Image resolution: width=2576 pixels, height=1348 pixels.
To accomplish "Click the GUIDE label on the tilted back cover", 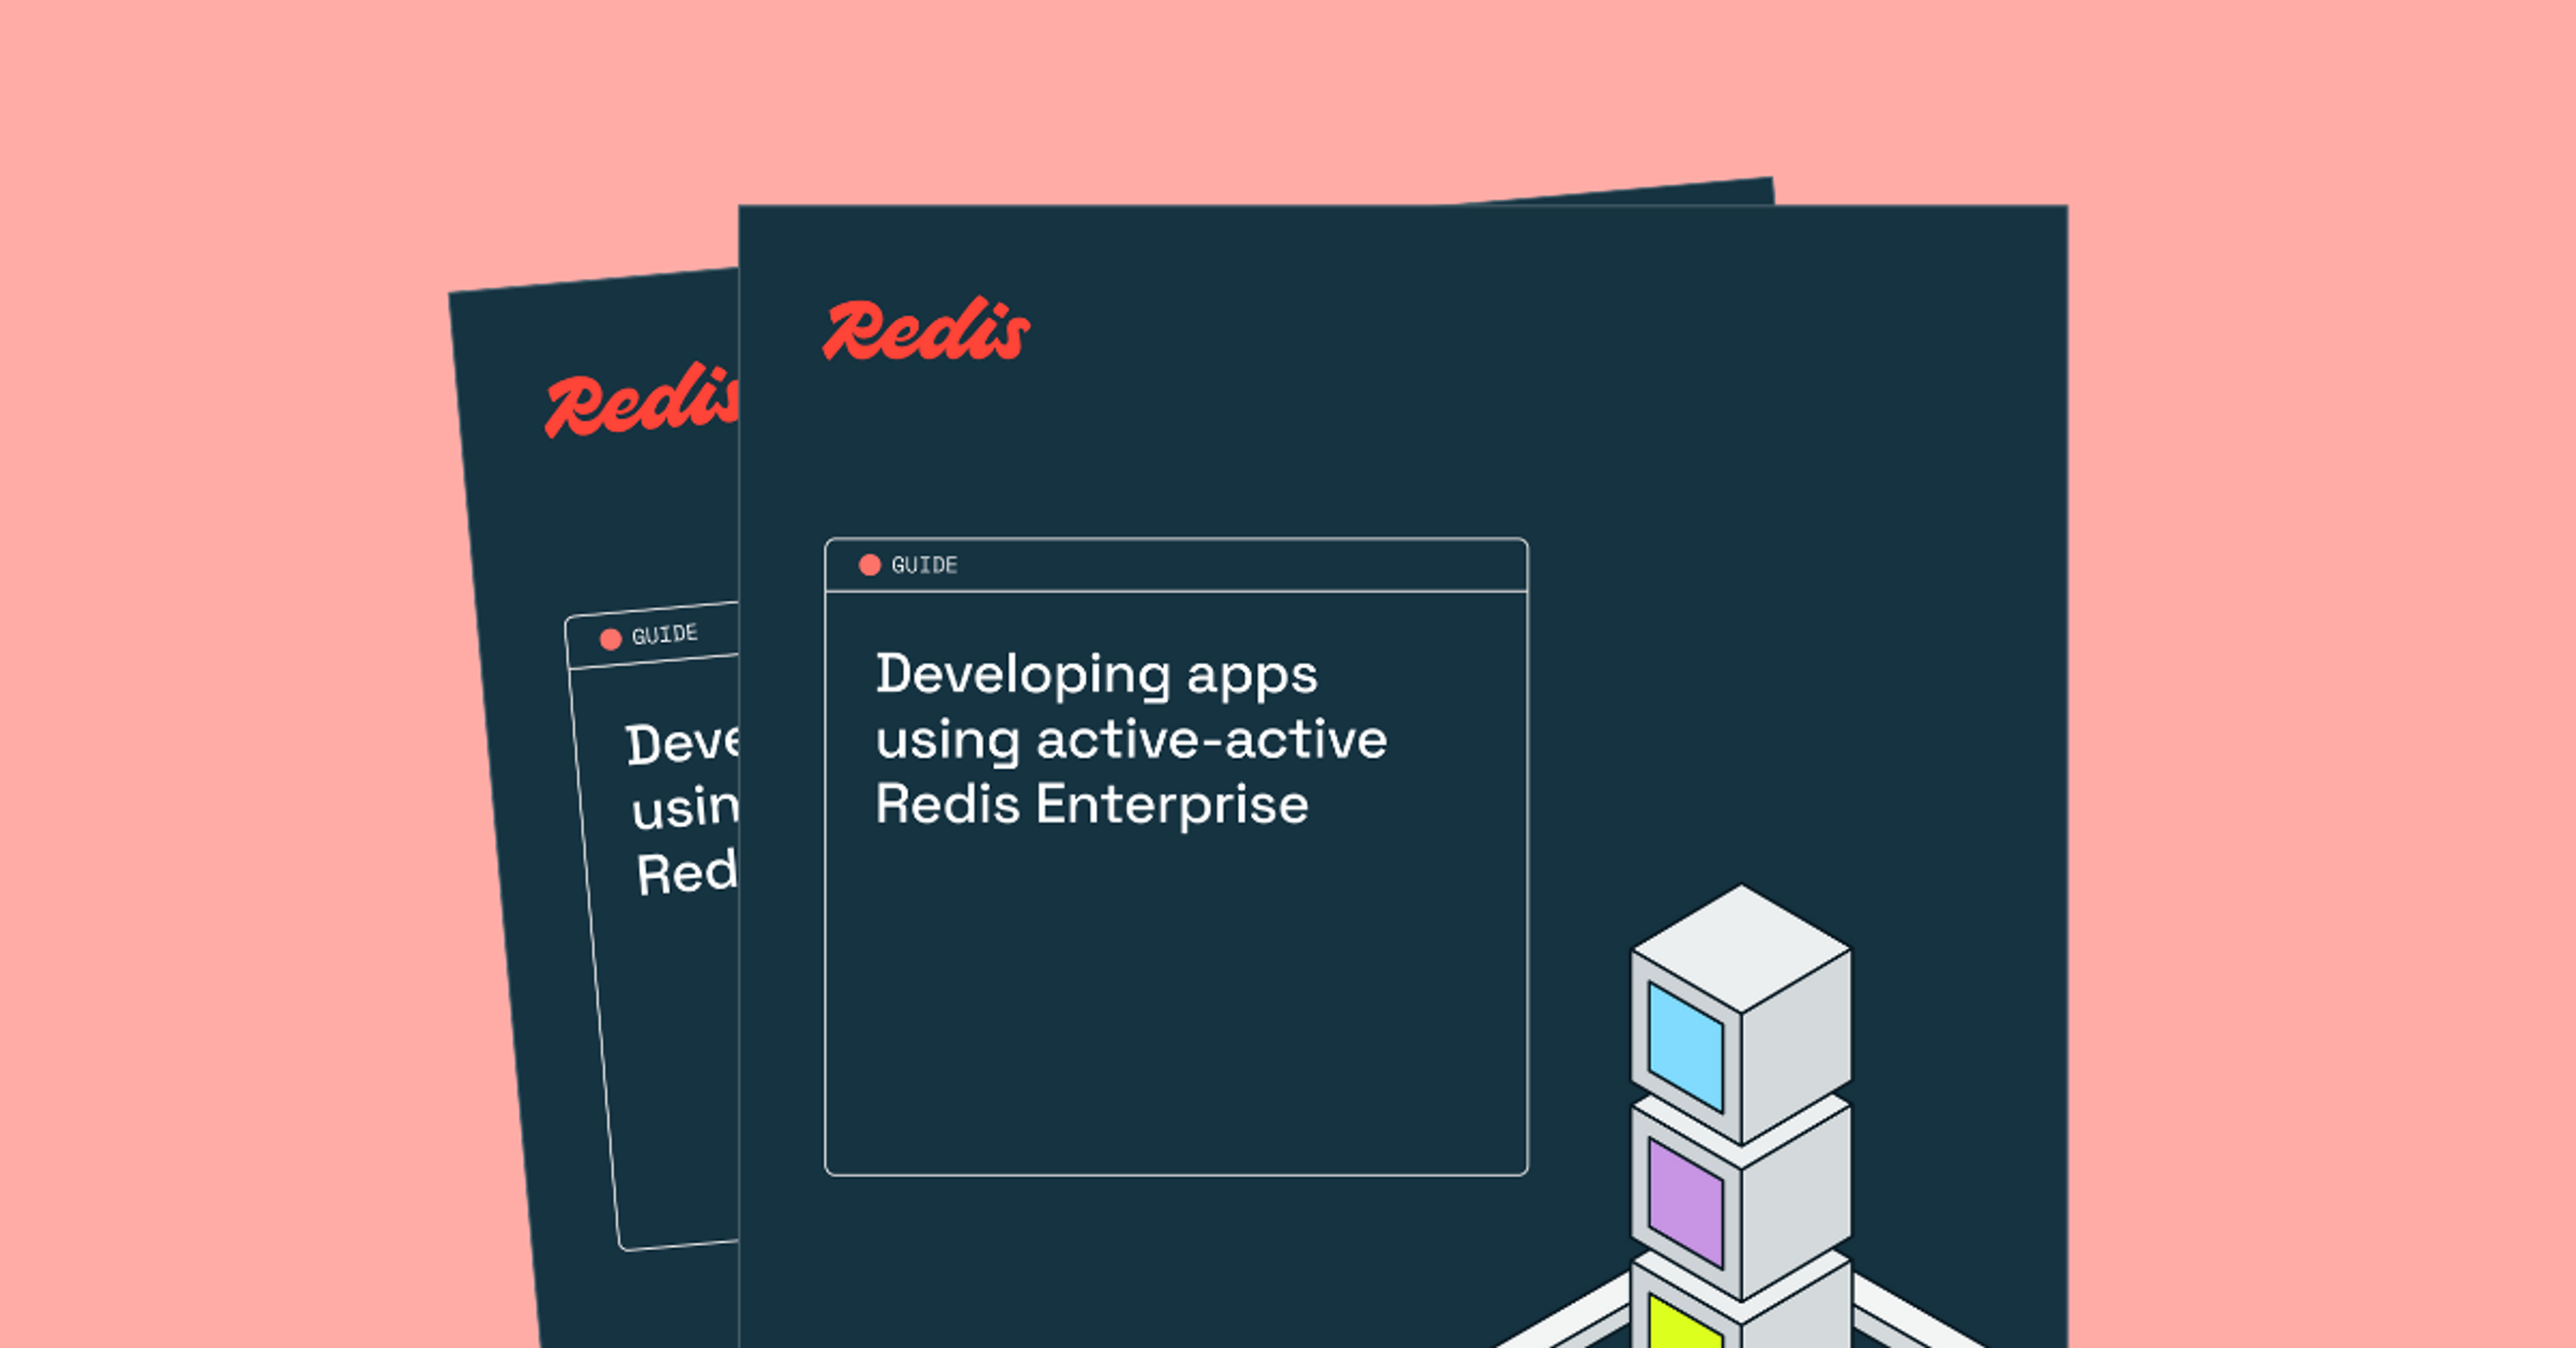I will 665,634.
